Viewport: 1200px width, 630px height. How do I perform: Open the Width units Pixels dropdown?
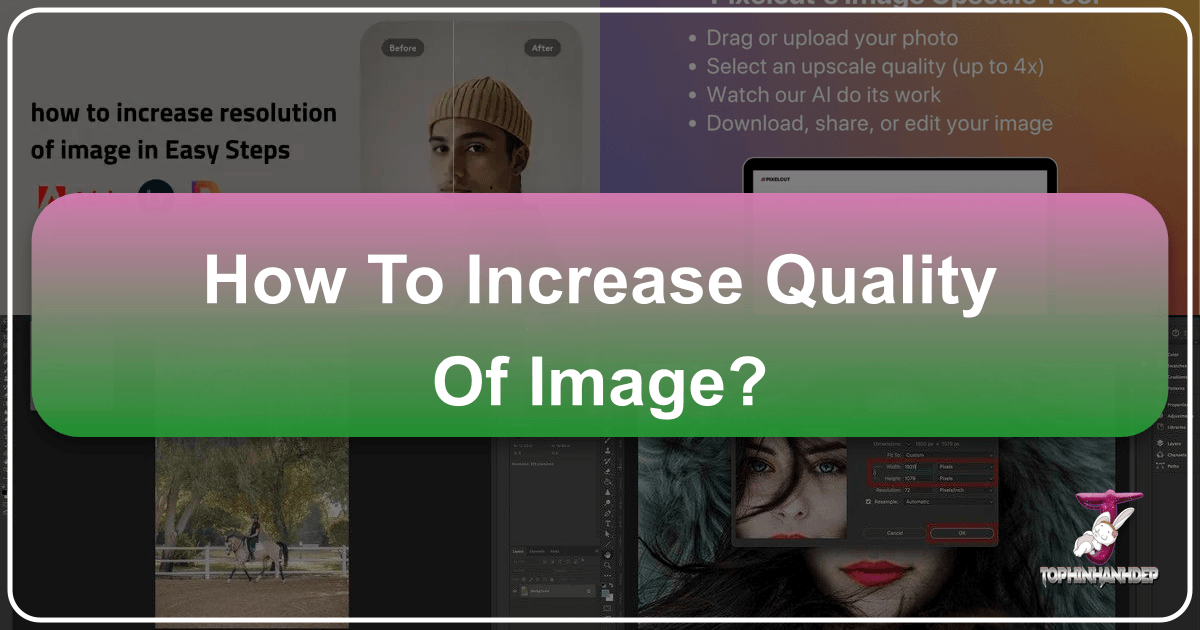click(x=965, y=467)
